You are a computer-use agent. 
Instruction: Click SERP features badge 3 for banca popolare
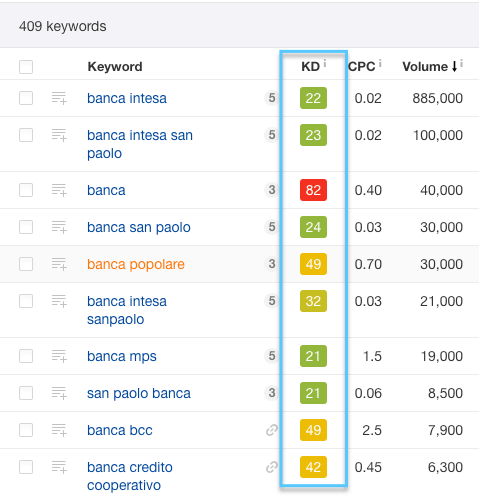tap(272, 264)
